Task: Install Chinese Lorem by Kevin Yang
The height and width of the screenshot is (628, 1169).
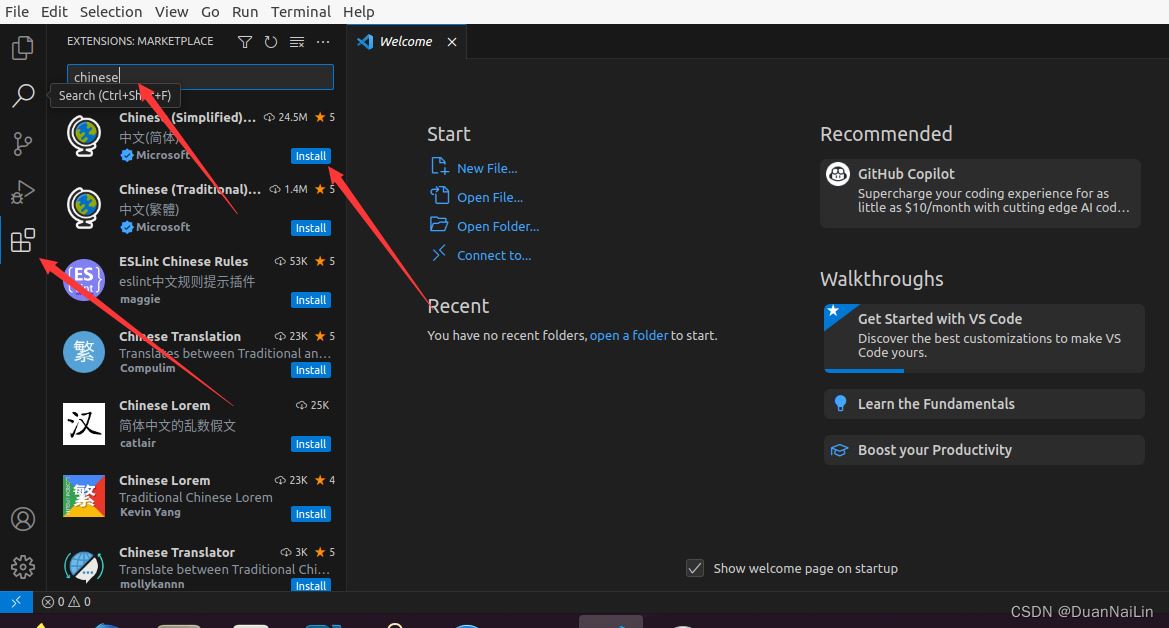Action: click(x=311, y=514)
